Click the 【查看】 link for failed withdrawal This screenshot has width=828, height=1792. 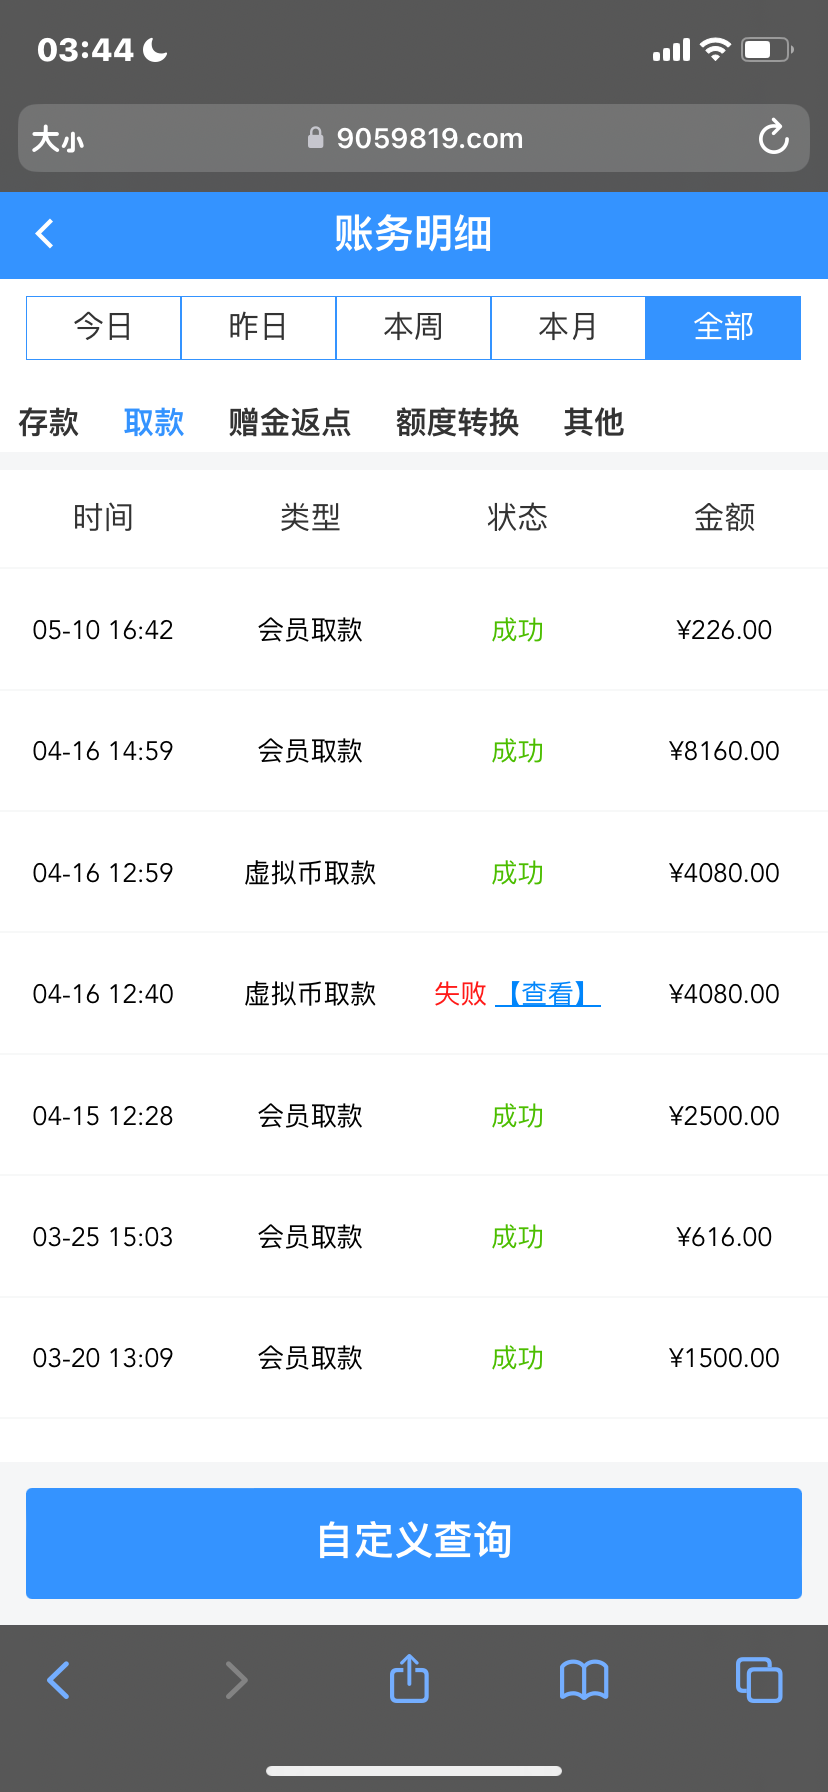(548, 994)
